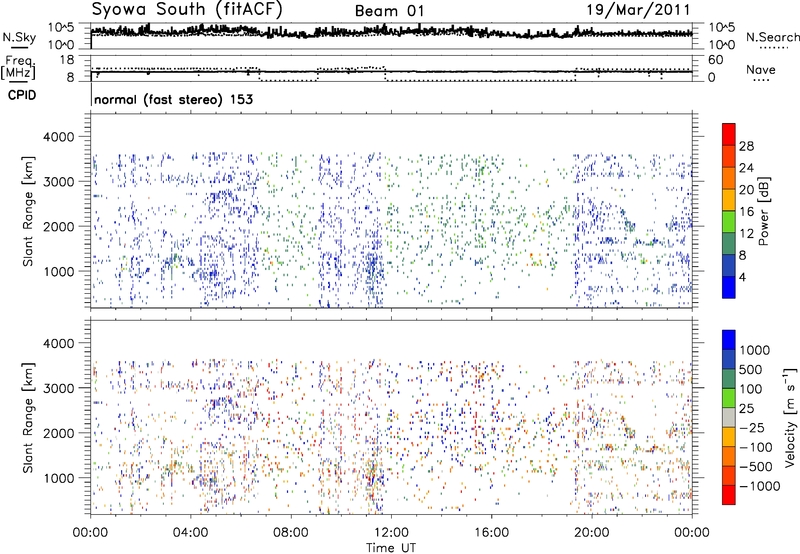800x554 pixels.
Task: Click the '60' Nave axis tick
Action: (x=715, y=60)
